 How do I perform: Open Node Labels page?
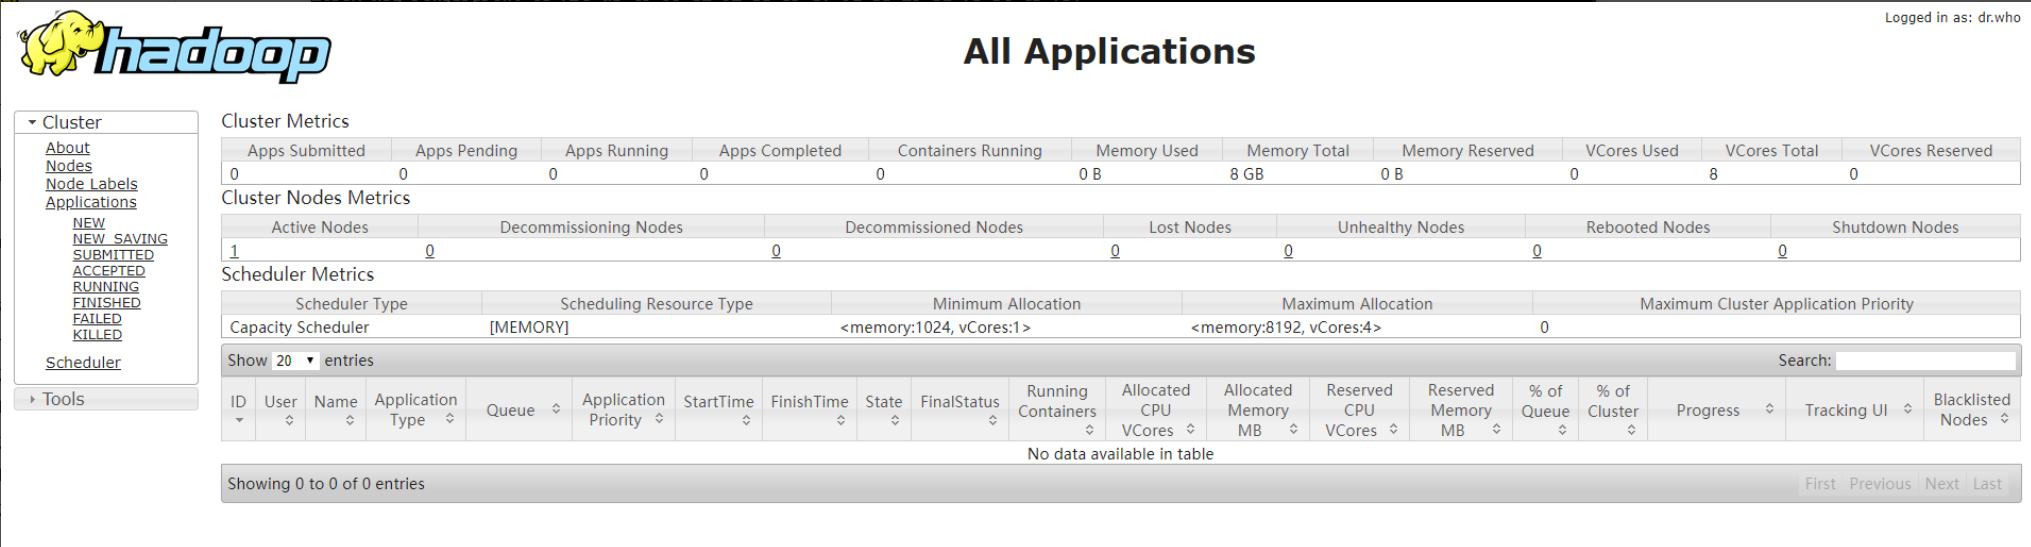click(92, 184)
